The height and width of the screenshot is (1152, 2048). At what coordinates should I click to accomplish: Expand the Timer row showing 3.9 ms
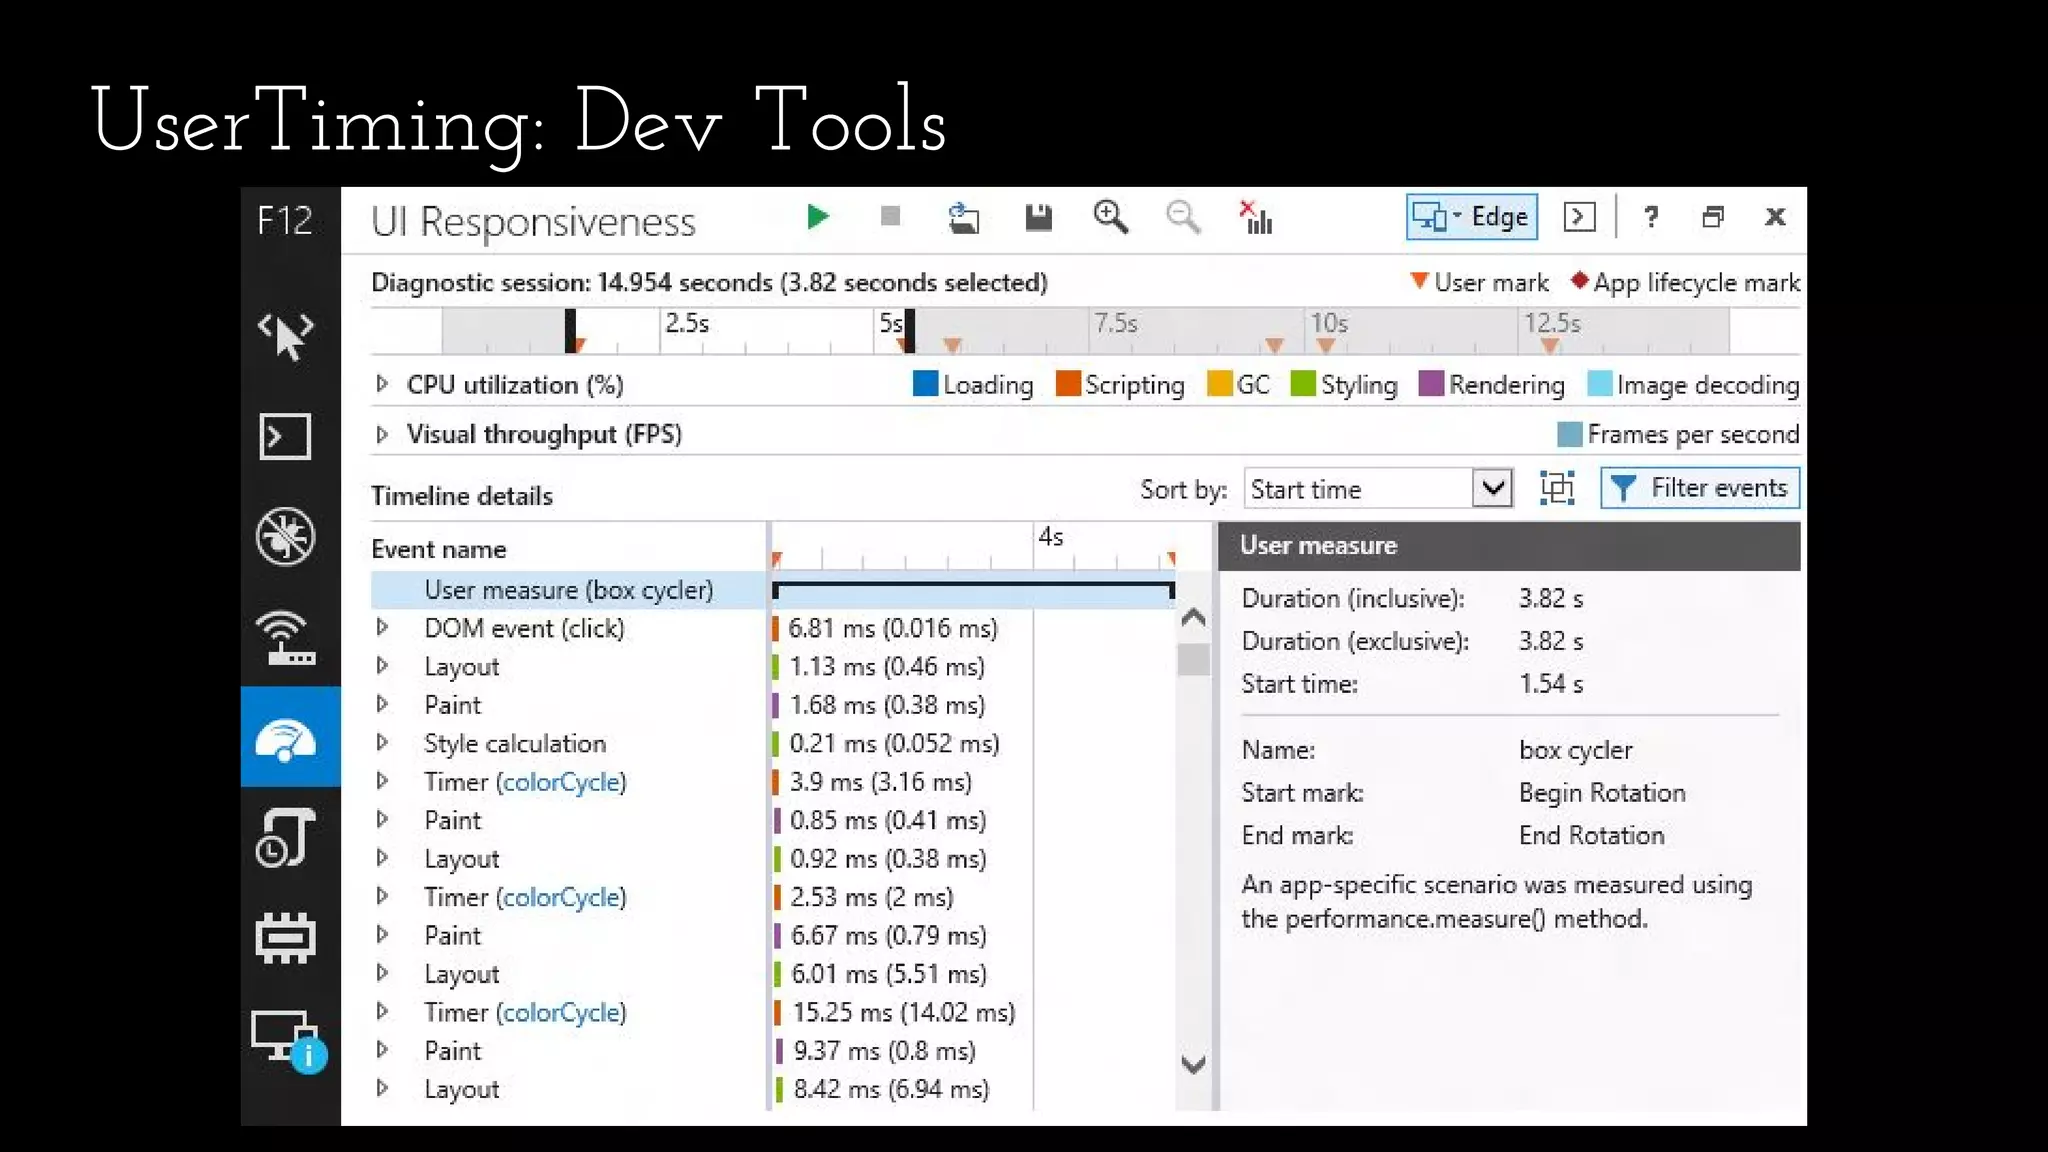[381, 781]
